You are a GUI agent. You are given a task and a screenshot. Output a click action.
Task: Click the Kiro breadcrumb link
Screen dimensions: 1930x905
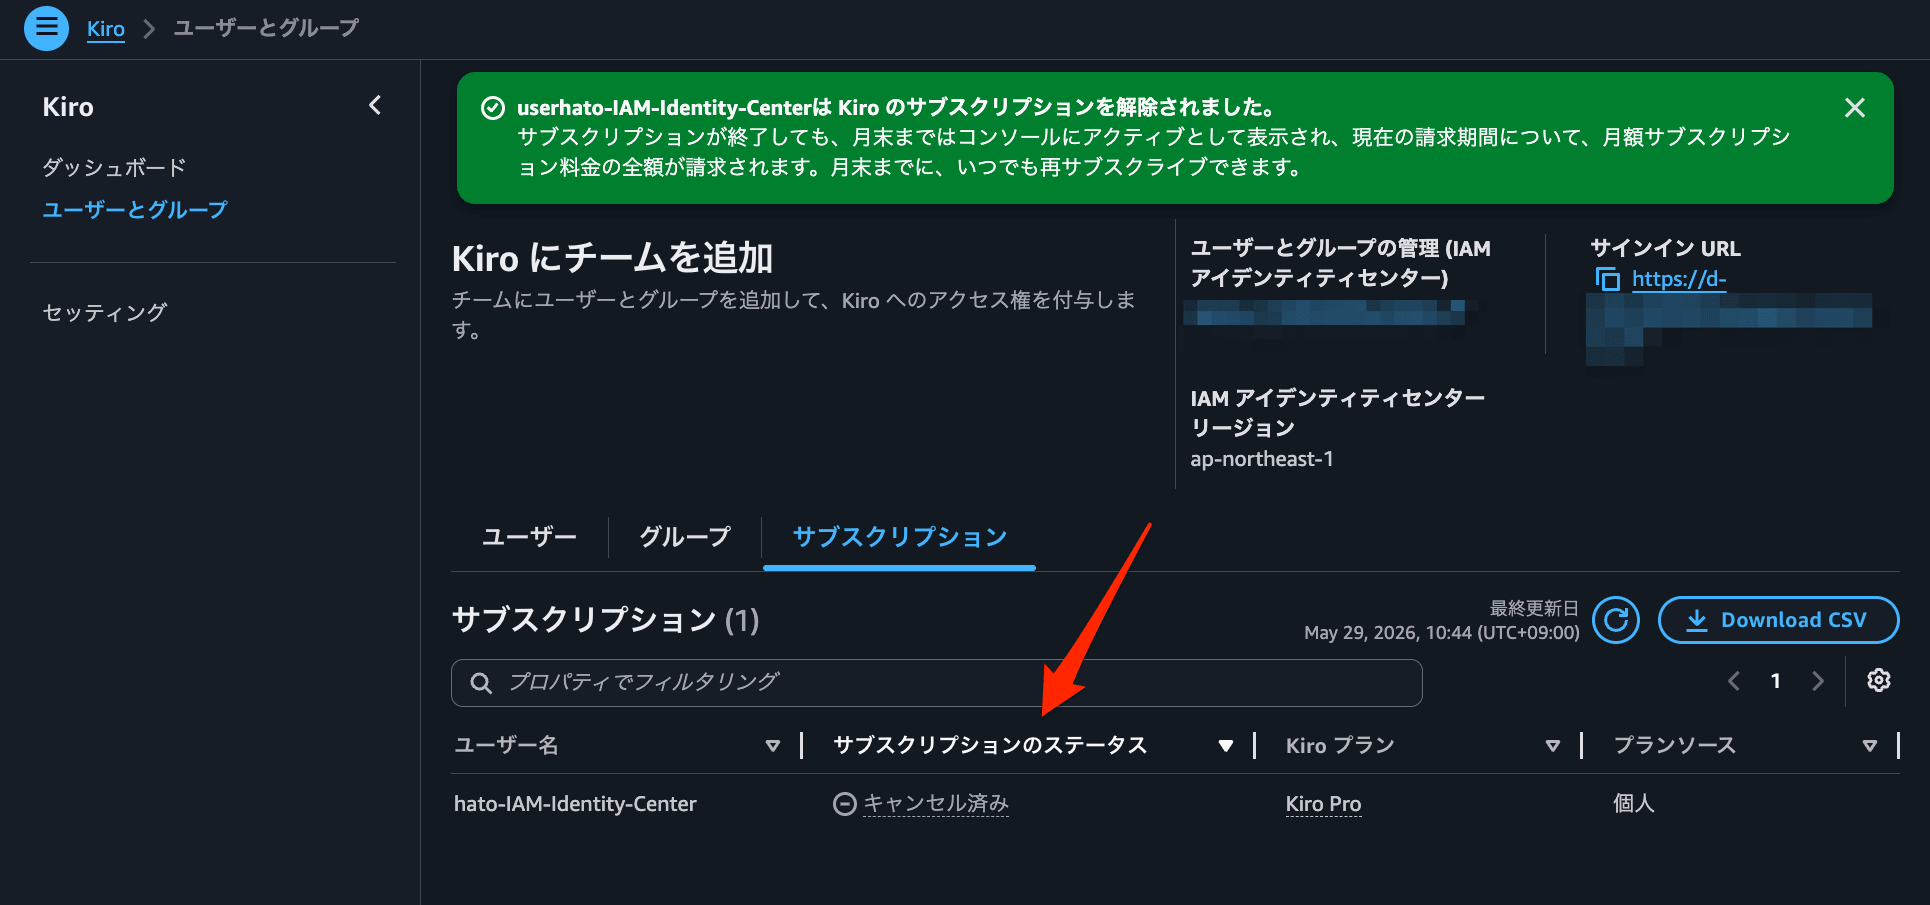(106, 29)
